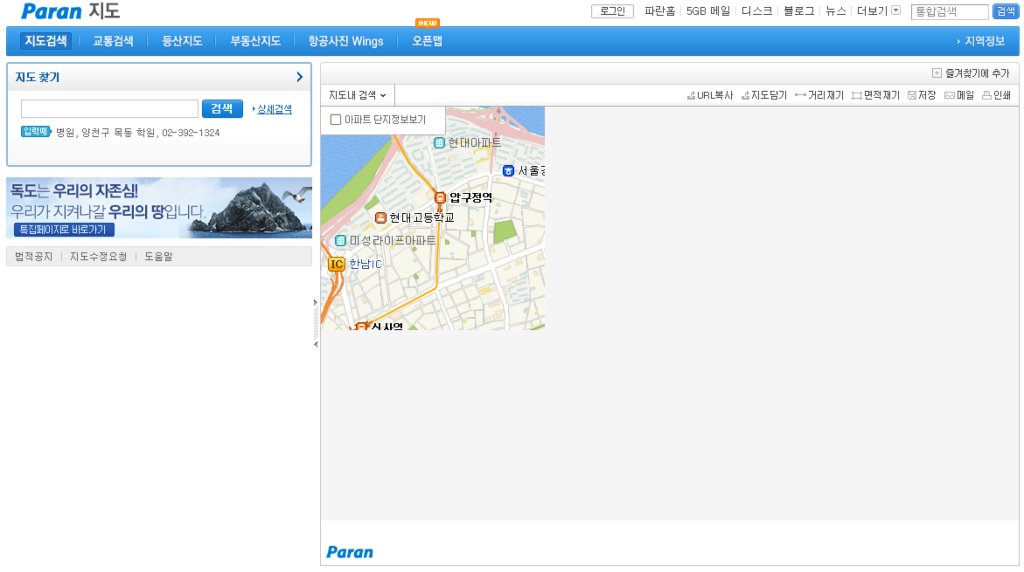Click the Paran 지도 logo
This screenshot has height=572, width=1024.
pyautogui.click(x=70, y=11)
